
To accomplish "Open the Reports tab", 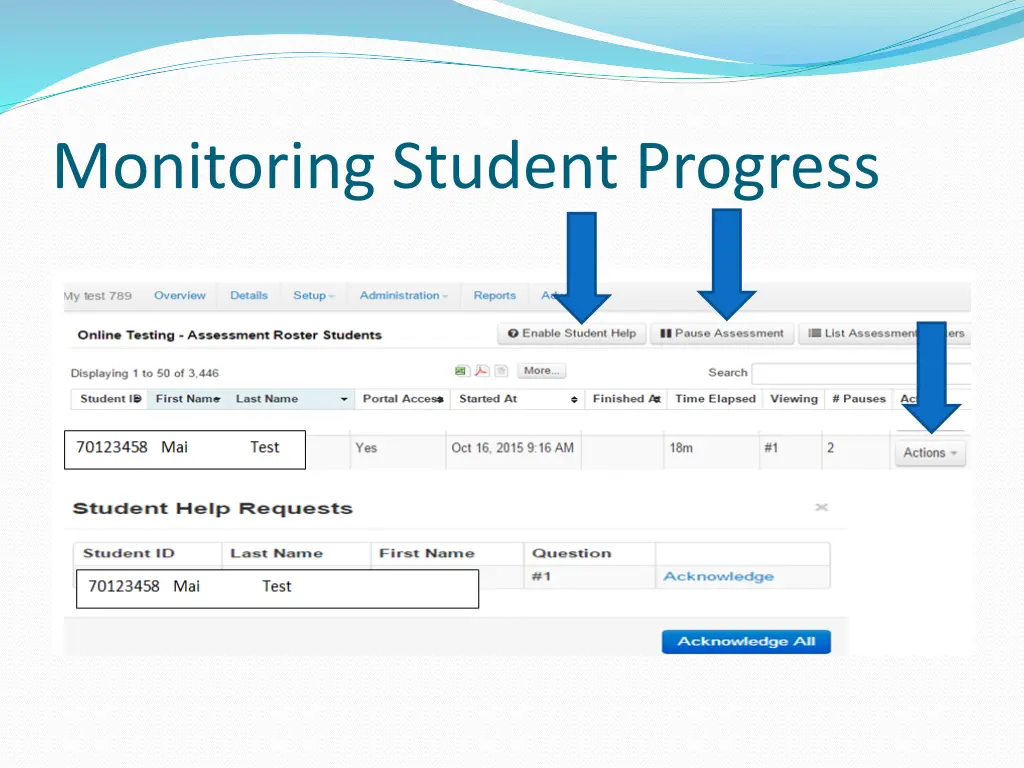I will pyautogui.click(x=494, y=295).
